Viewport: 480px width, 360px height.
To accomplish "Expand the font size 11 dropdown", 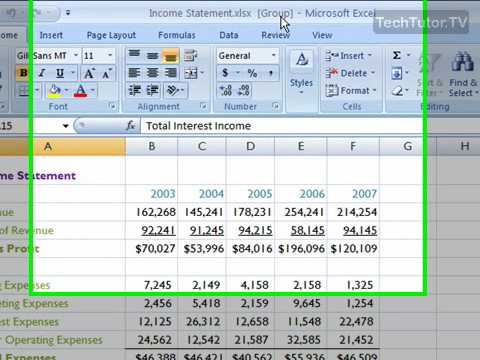I will pyautogui.click(x=110, y=55).
